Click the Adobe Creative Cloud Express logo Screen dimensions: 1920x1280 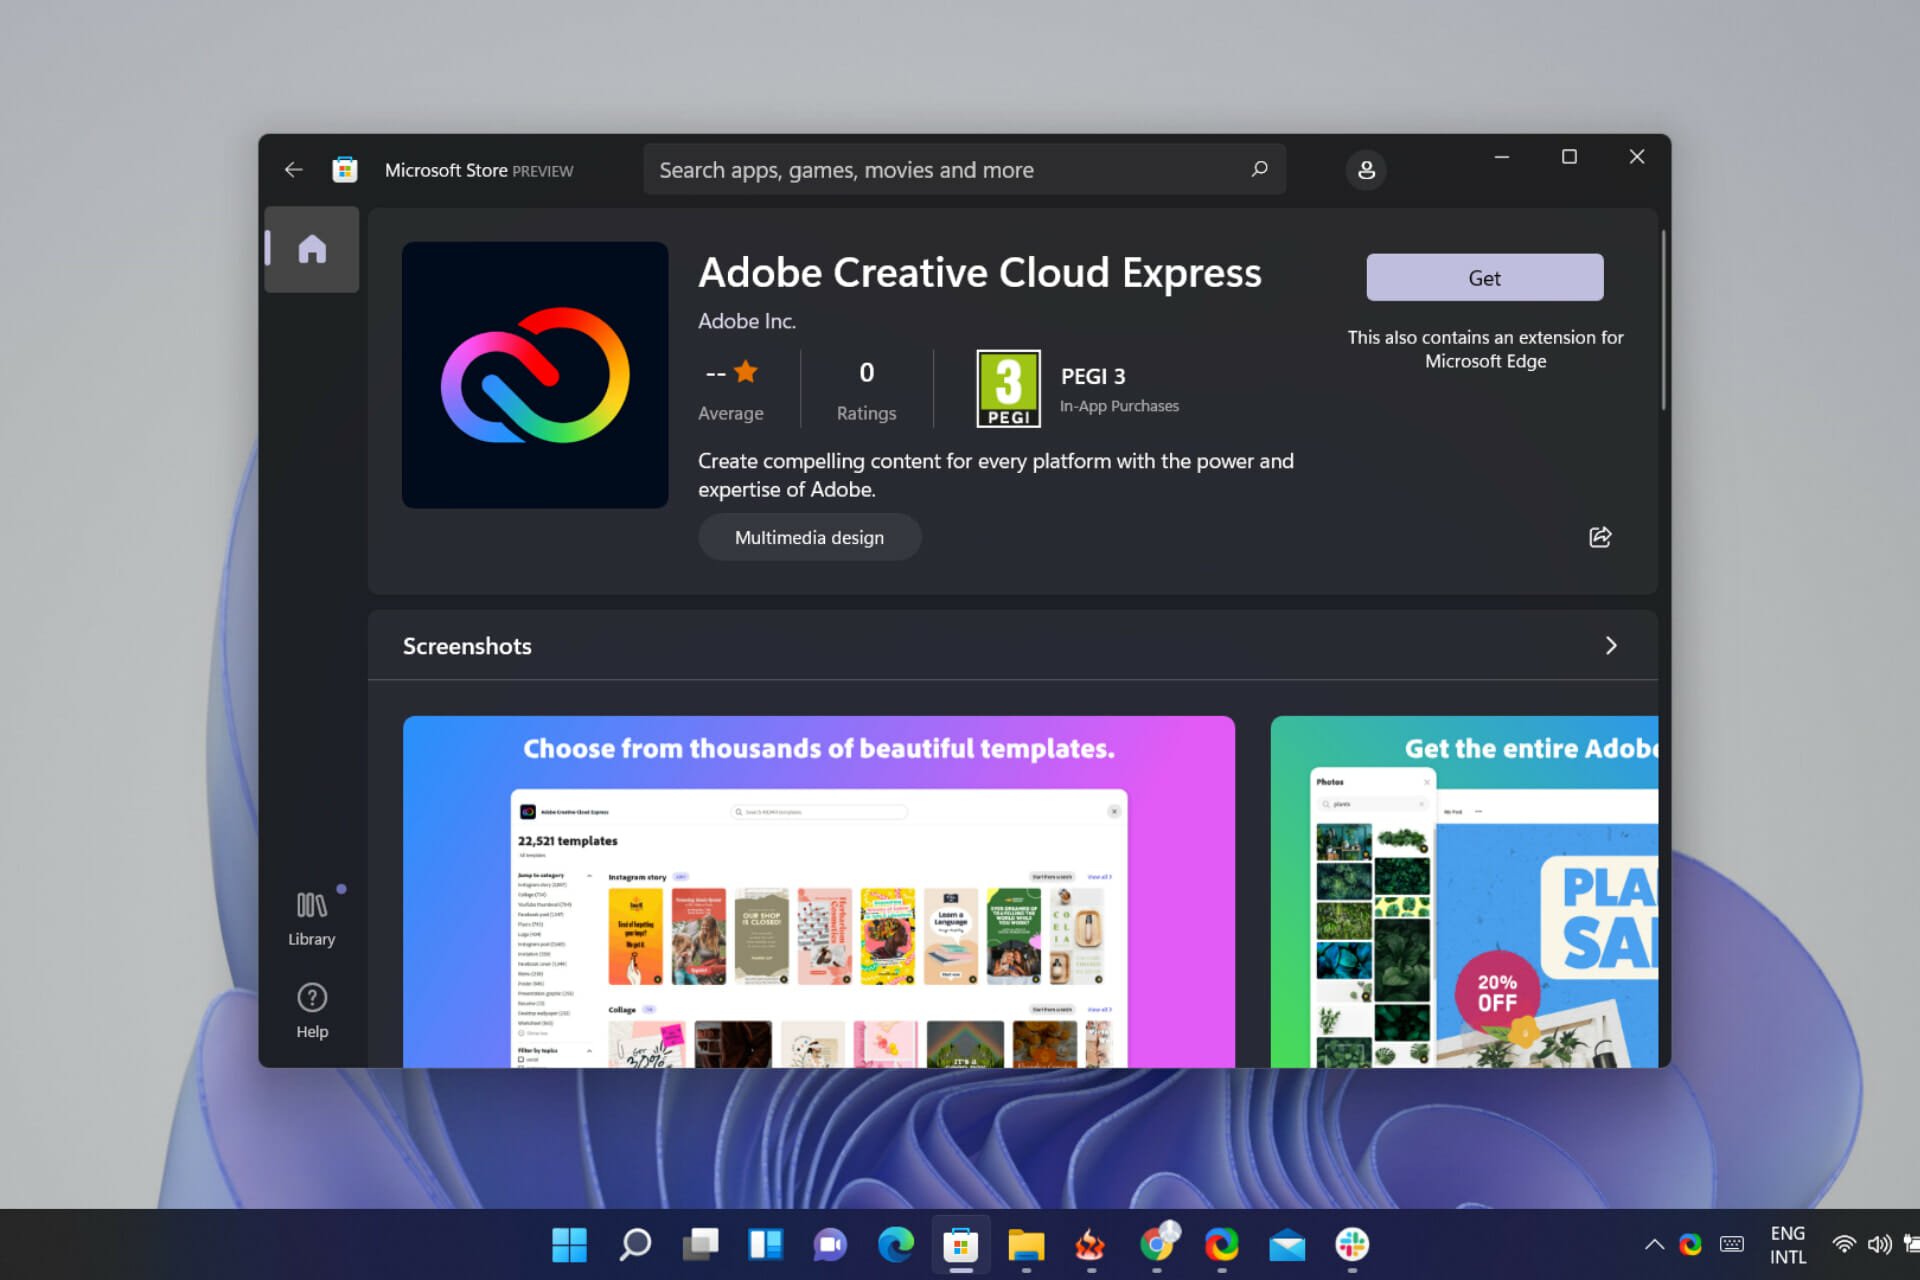(x=535, y=375)
